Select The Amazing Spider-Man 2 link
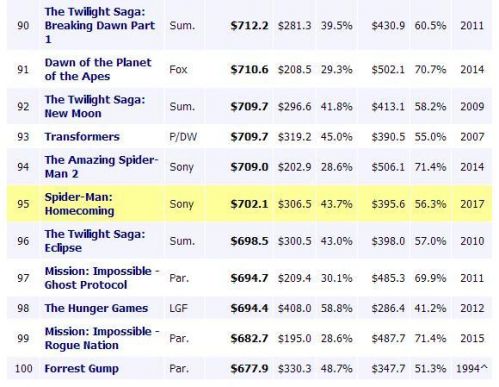This screenshot has height=387, width=499. coord(101,167)
